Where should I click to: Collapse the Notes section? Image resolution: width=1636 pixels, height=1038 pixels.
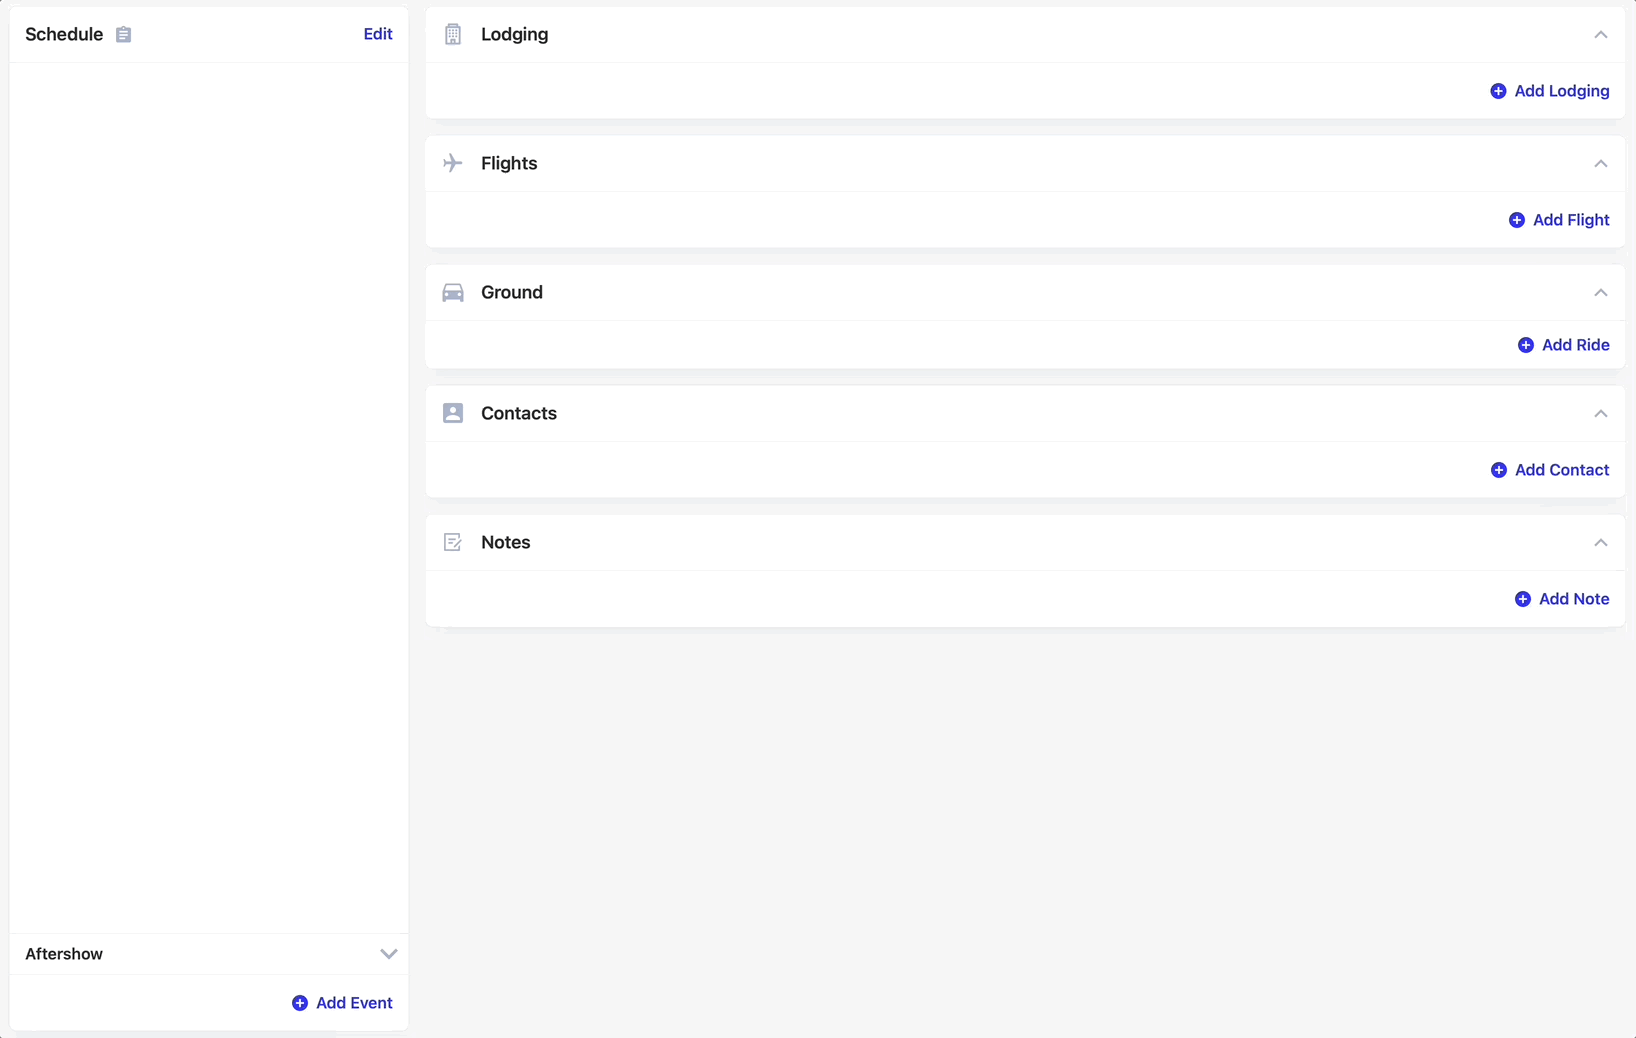1600,542
